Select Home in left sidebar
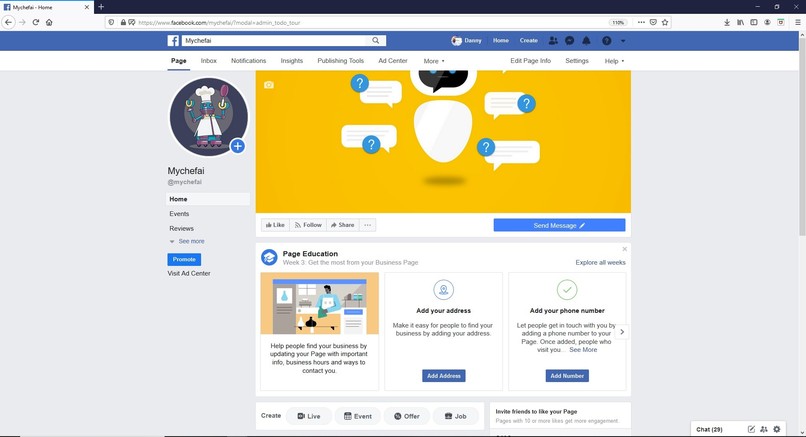 click(x=208, y=199)
